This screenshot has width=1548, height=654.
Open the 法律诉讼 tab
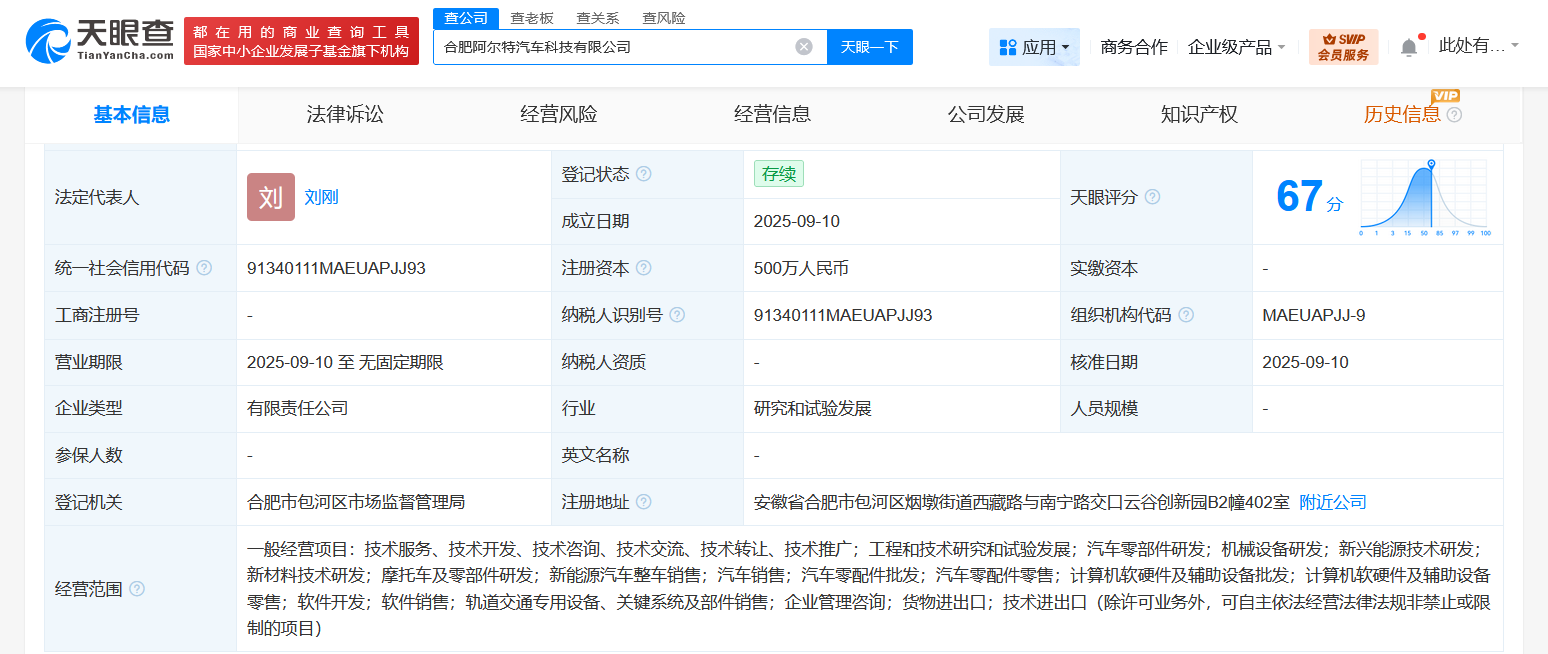pyautogui.click(x=344, y=114)
